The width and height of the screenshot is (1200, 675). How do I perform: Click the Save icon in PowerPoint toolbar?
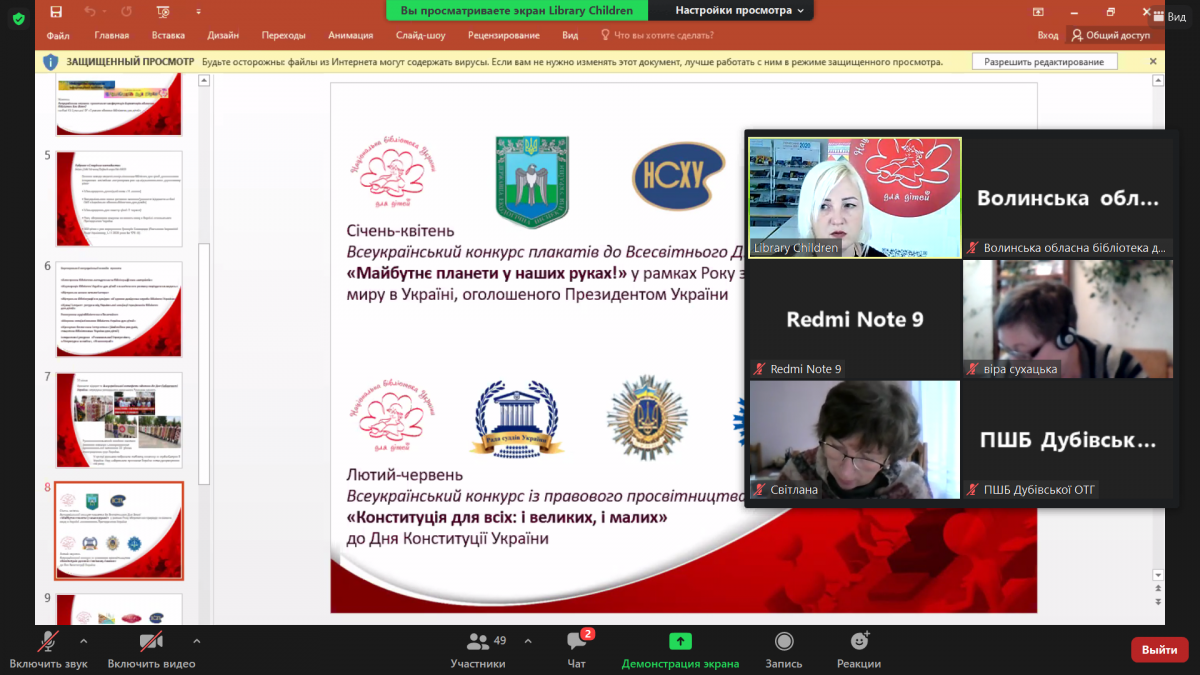click(x=56, y=12)
